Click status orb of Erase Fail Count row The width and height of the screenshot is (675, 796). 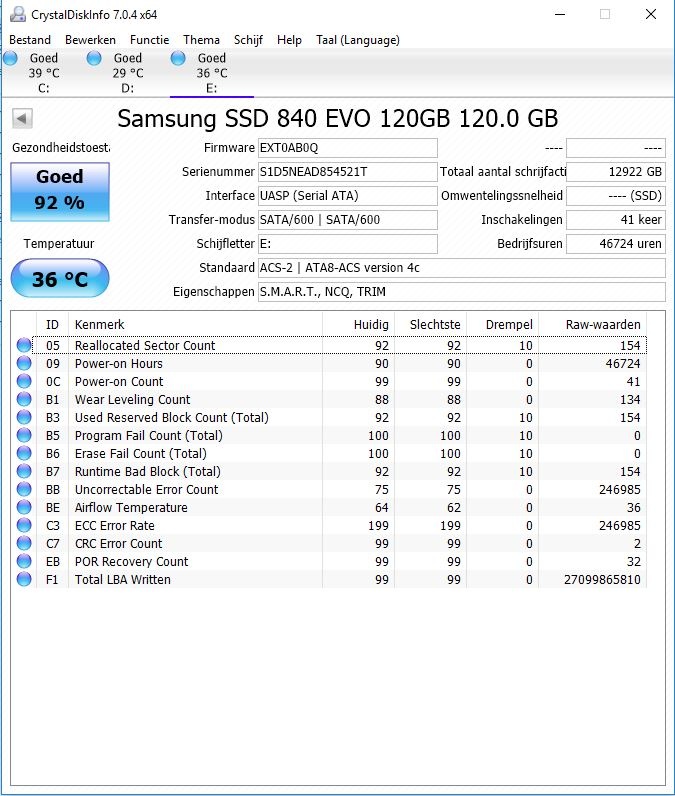[x=24, y=453]
